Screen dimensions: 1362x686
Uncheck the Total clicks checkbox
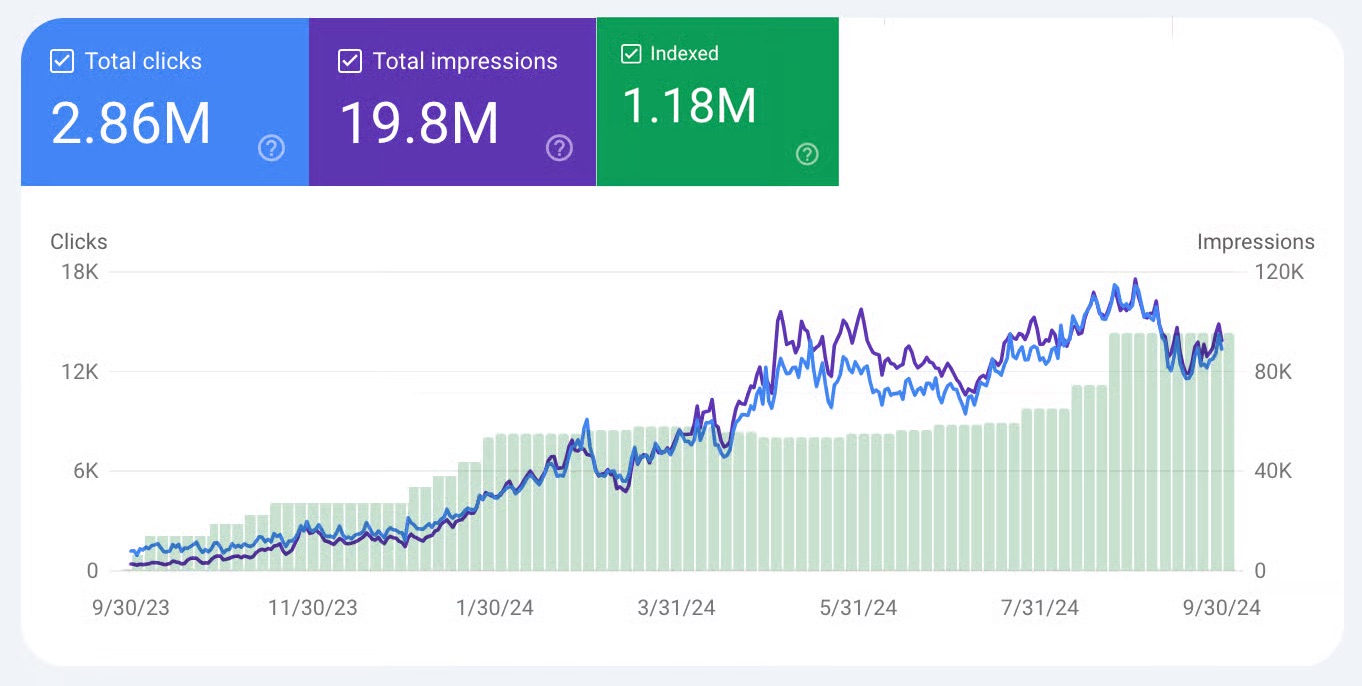pos(62,61)
